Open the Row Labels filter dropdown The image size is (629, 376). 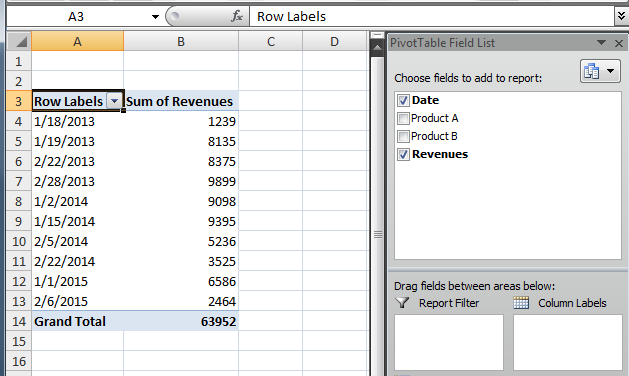coord(114,101)
